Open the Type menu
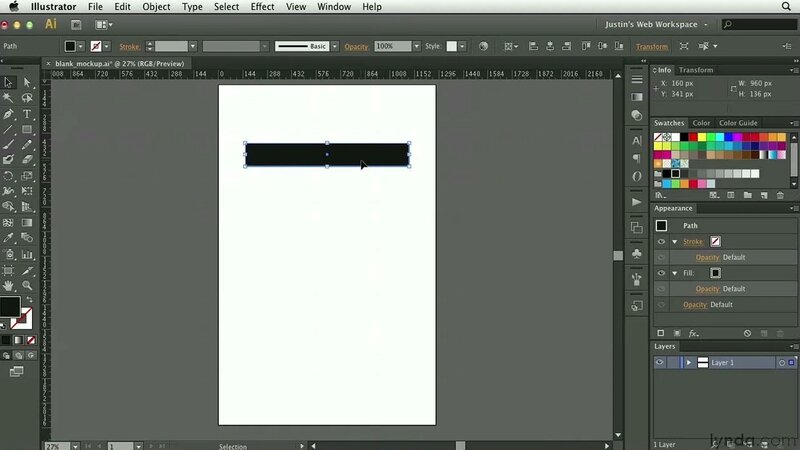800x450 pixels. (x=192, y=7)
